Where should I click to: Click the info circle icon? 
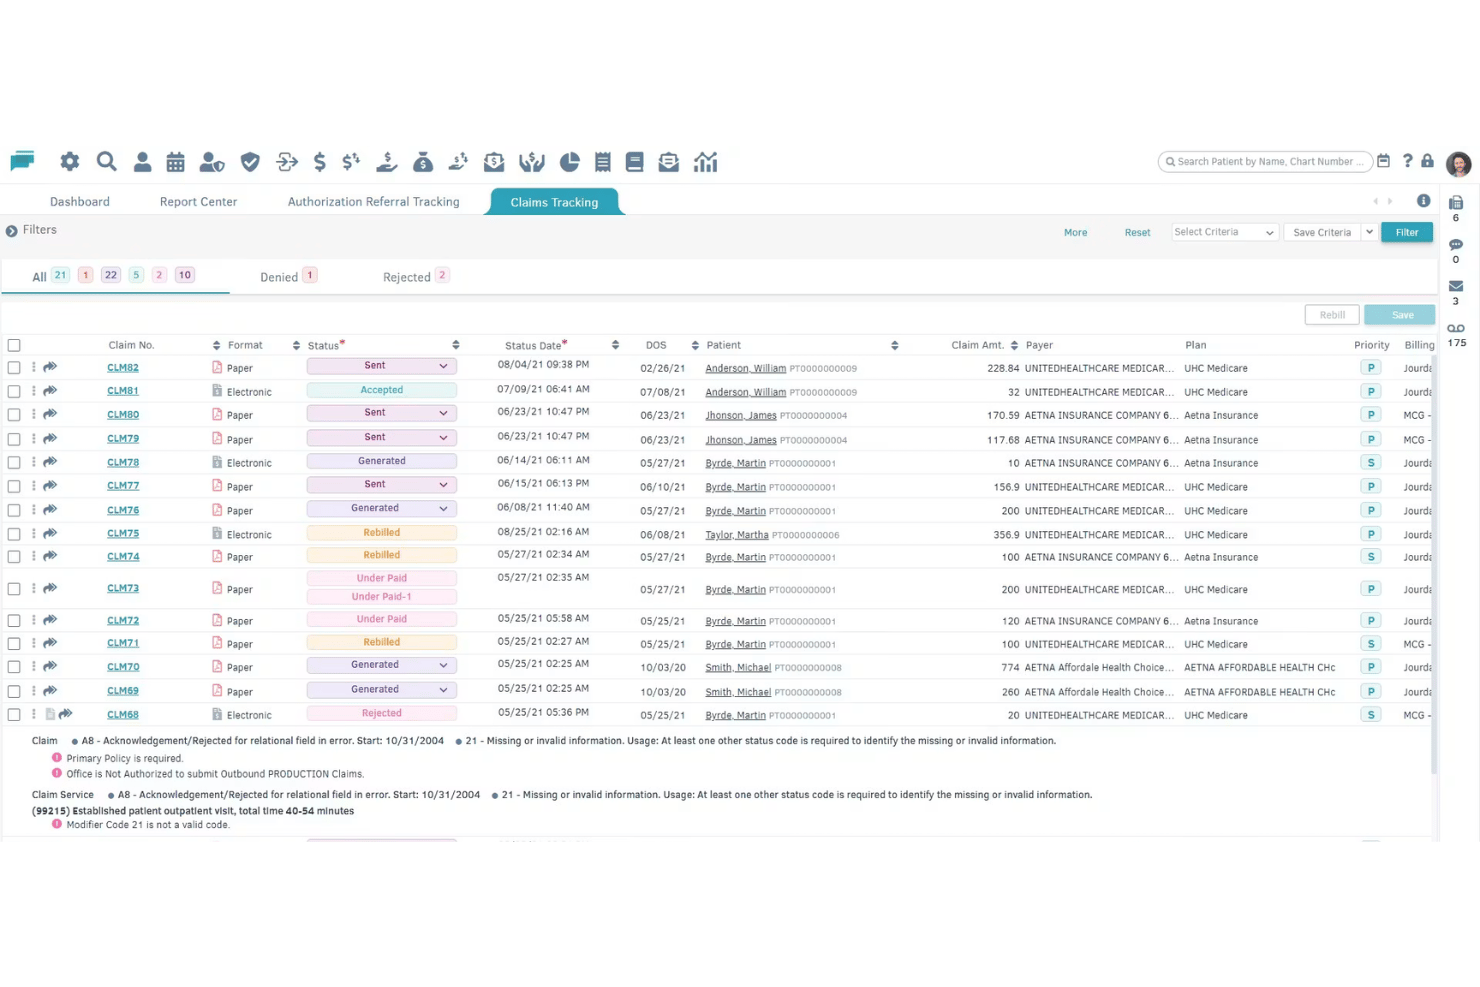coord(1423,201)
